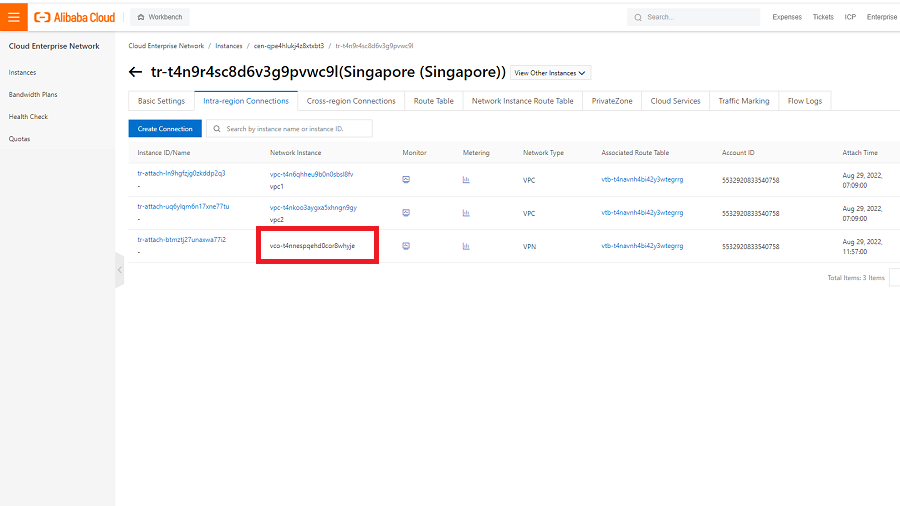Collapse the left sidebar panel handle
The image size is (900, 506).
pyautogui.click(x=119, y=270)
